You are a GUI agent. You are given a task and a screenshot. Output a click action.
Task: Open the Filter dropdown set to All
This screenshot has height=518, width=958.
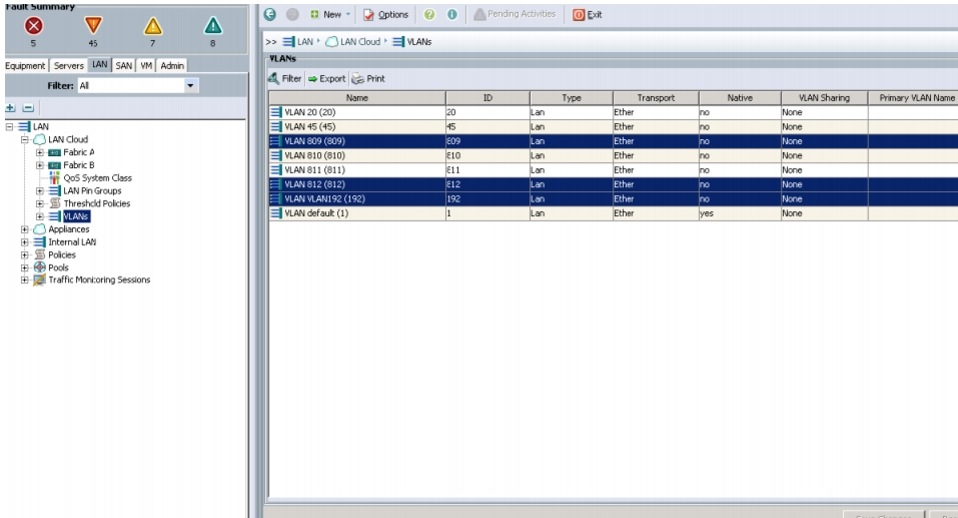[x=191, y=87]
